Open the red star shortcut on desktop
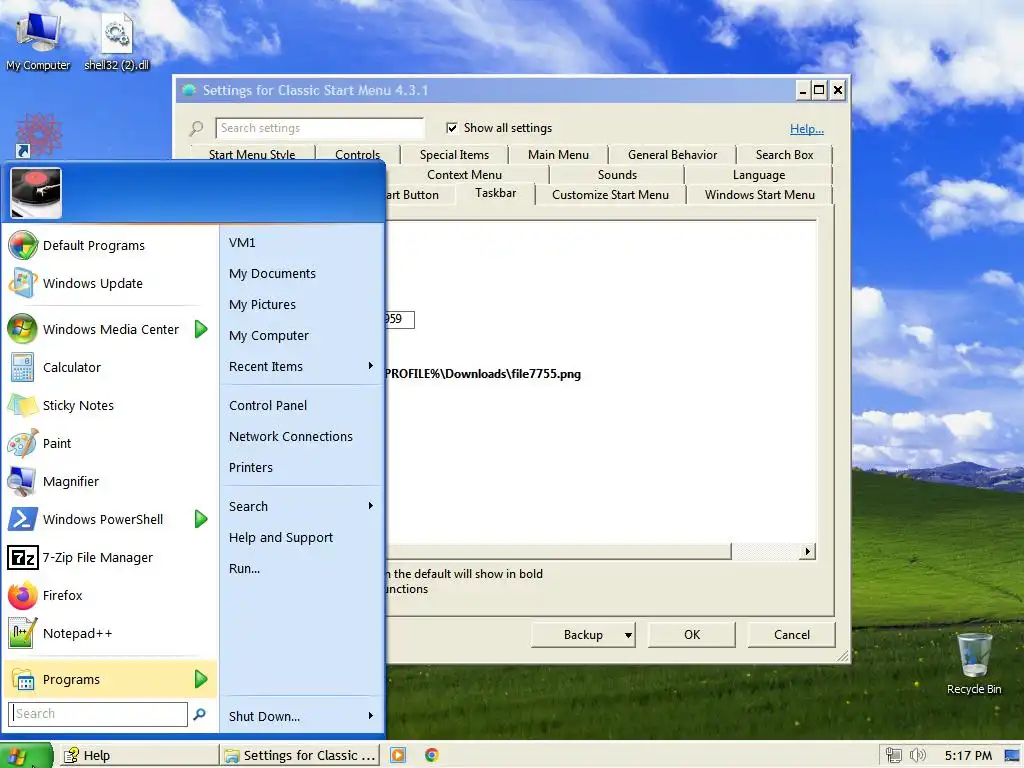1024x768 pixels. pyautogui.click(x=39, y=135)
